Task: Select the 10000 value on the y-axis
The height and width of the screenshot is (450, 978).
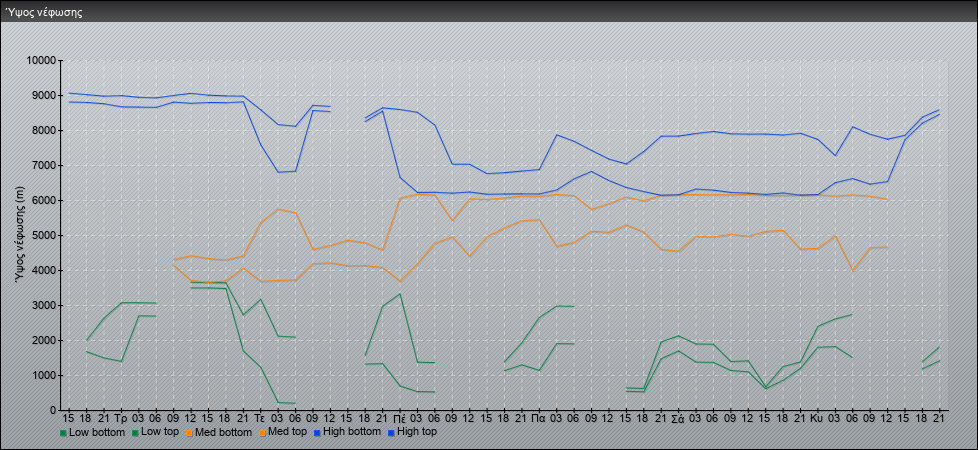Action: click(42, 61)
